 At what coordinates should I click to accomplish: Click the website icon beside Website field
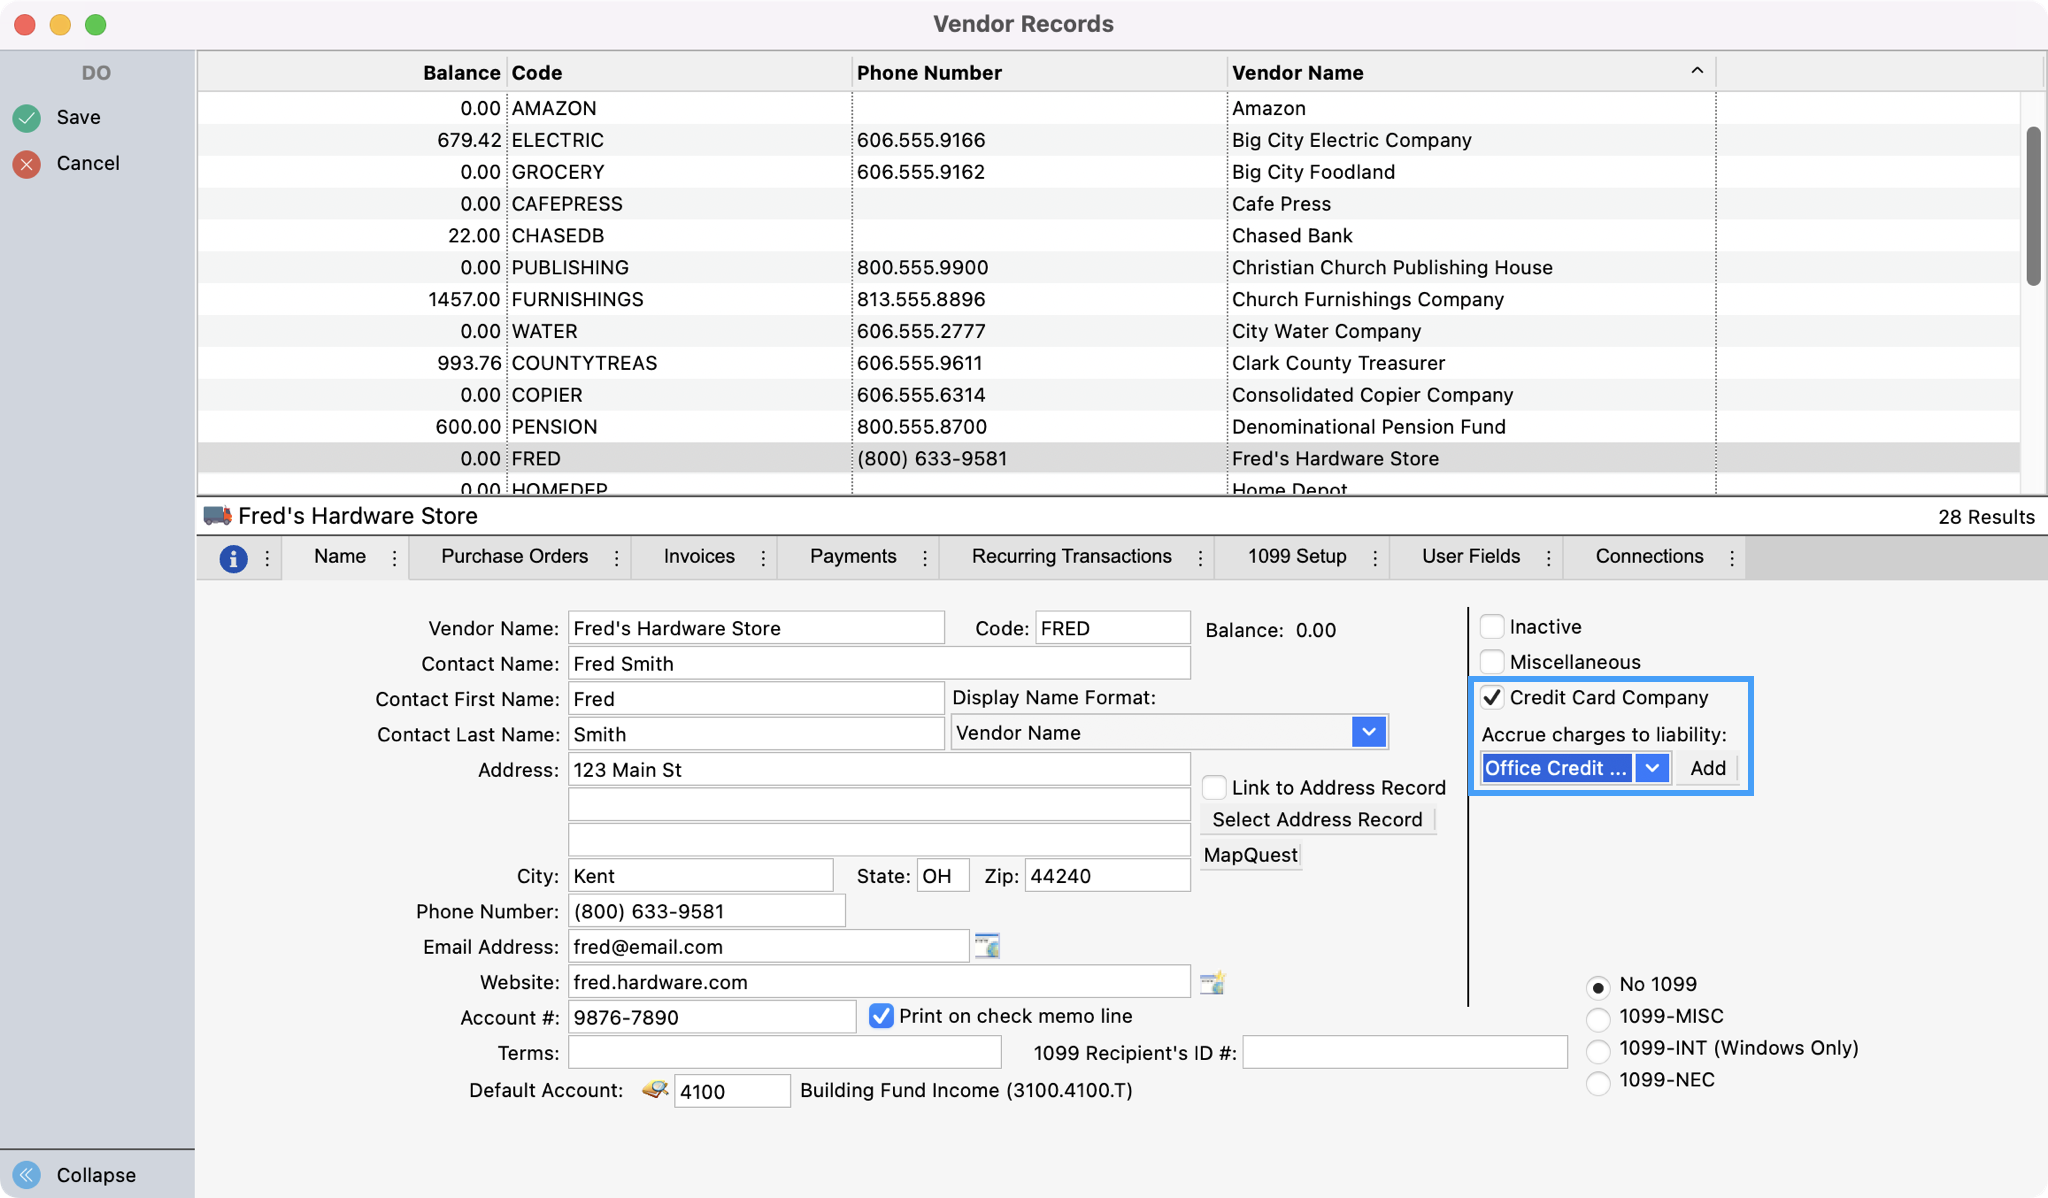[x=1212, y=982]
